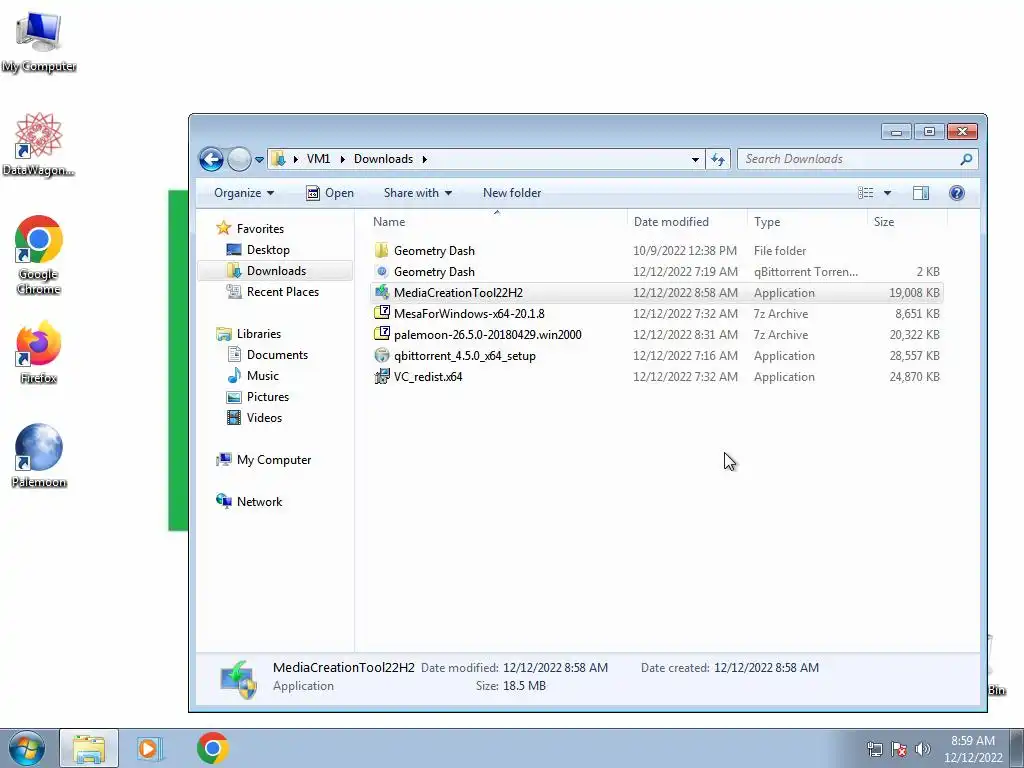This screenshot has width=1024, height=768.
Task: Click the search magnifier icon
Action: click(967, 159)
